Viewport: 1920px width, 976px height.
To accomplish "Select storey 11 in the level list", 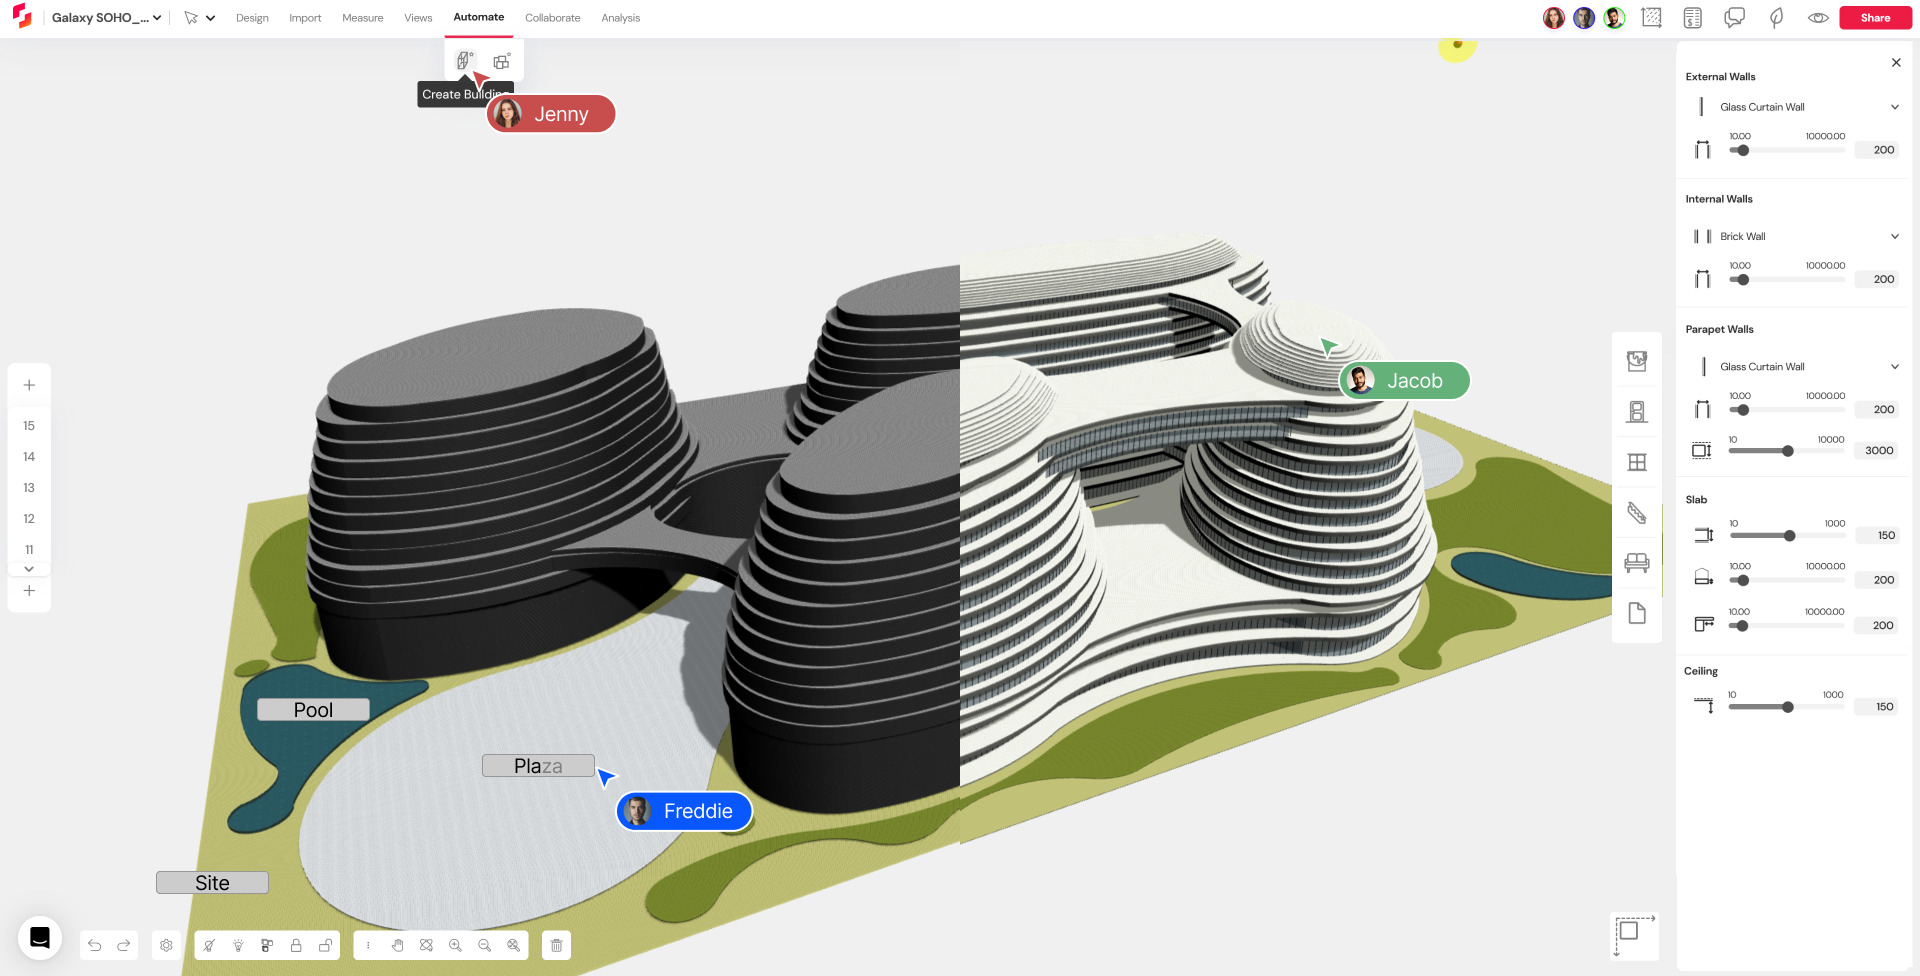I will pos(29,550).
